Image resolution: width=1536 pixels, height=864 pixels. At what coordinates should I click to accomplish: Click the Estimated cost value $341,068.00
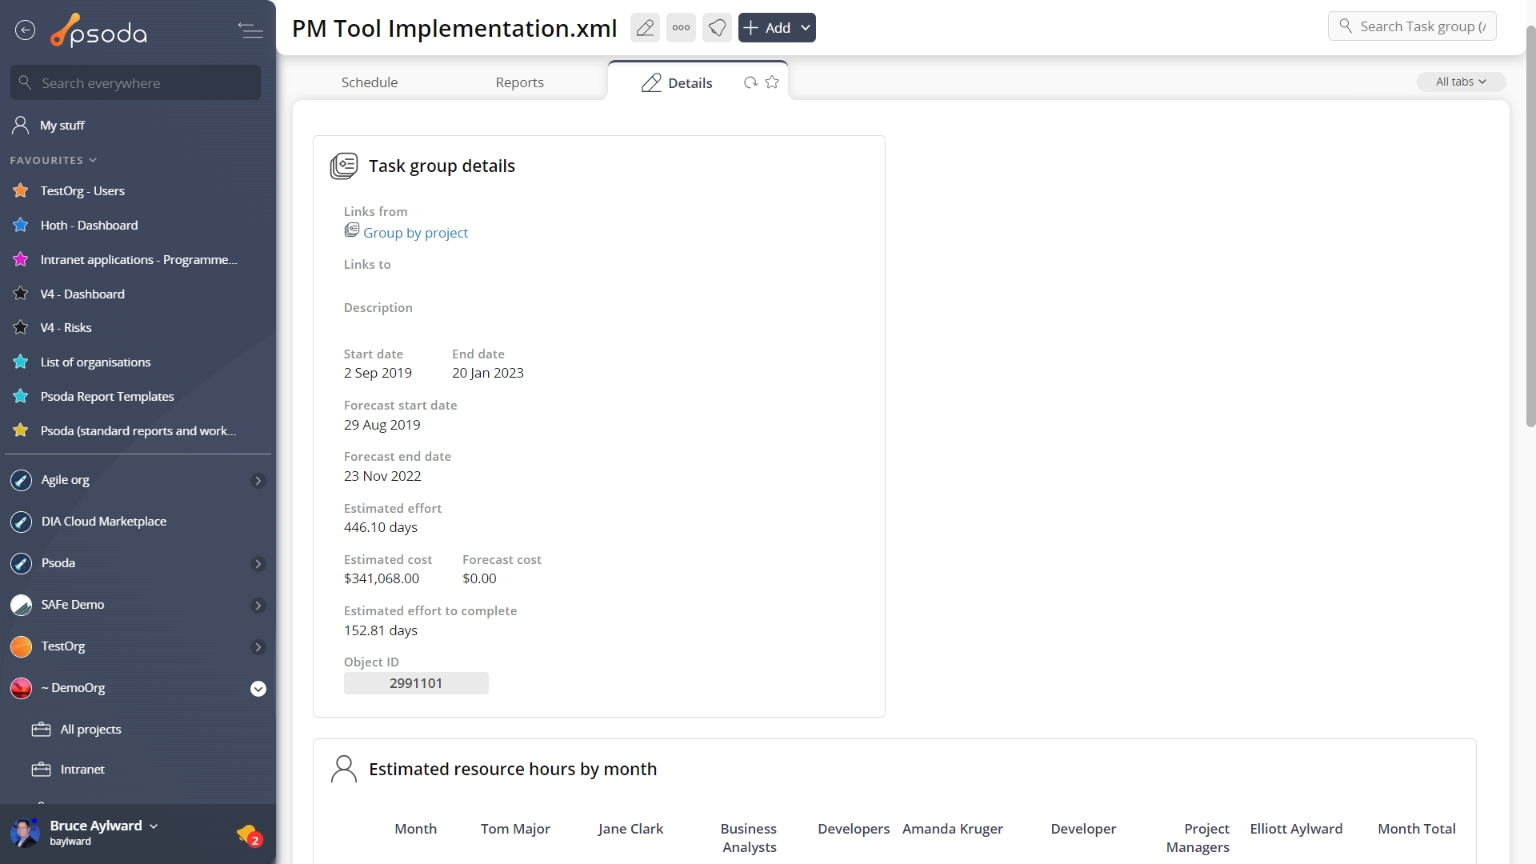click(x=382, y=578)
